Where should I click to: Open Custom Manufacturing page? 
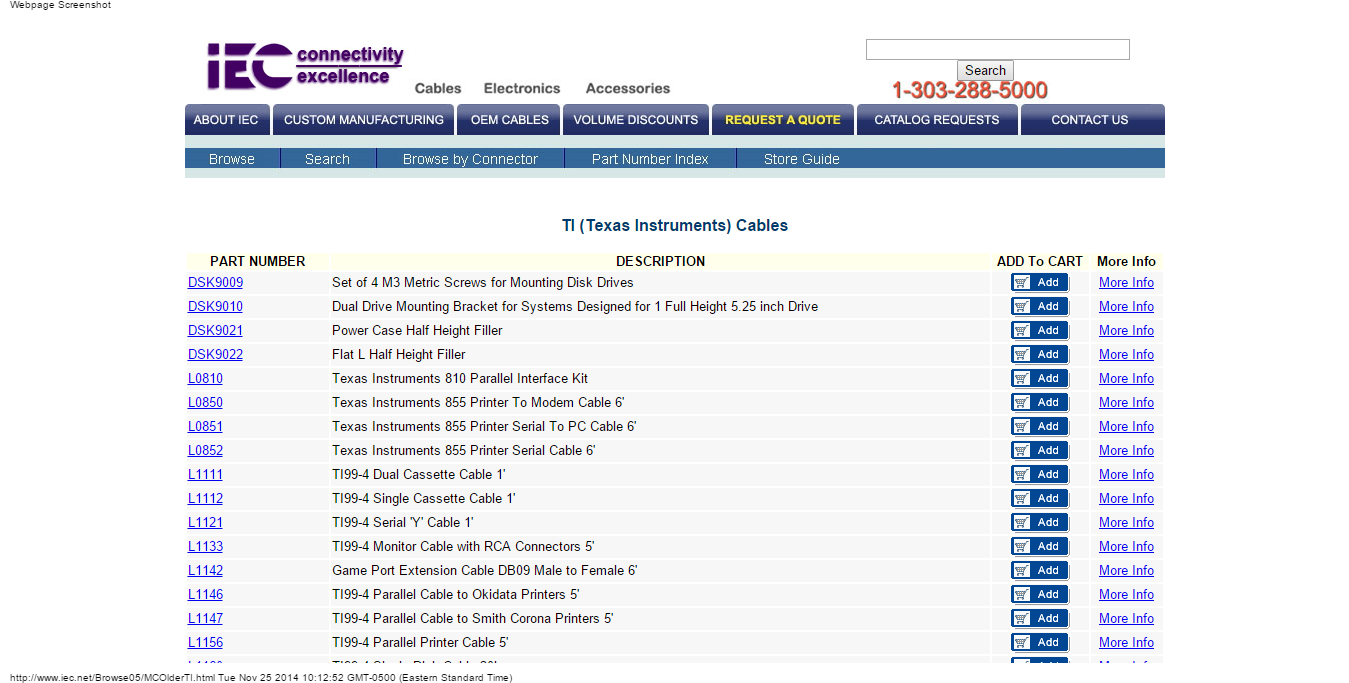click(x=364, y=119)
